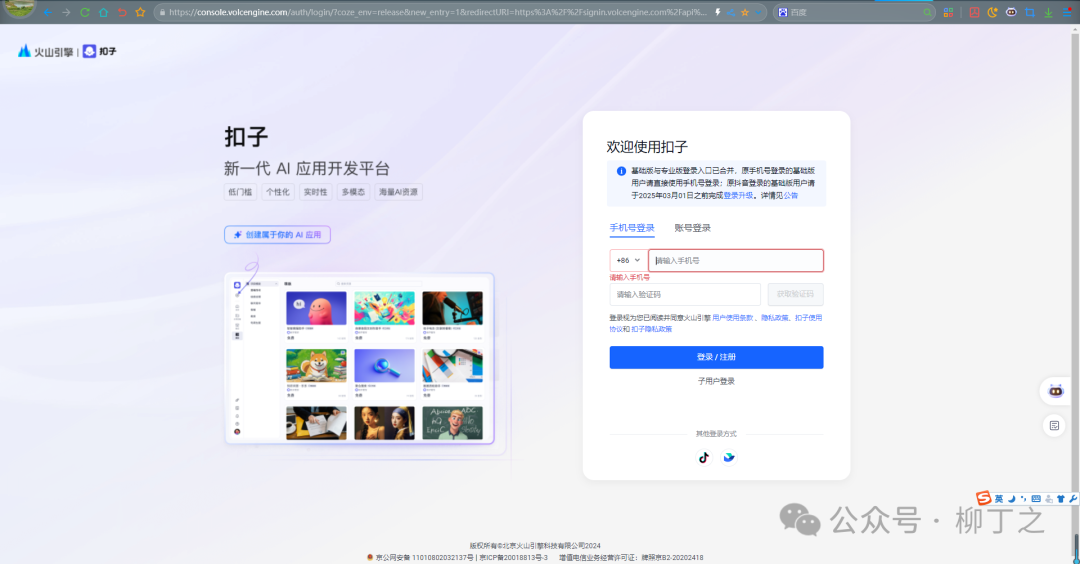1080x564 pixels.
Task: Open the address bar dropdown arrow
Action: point(758,12)
